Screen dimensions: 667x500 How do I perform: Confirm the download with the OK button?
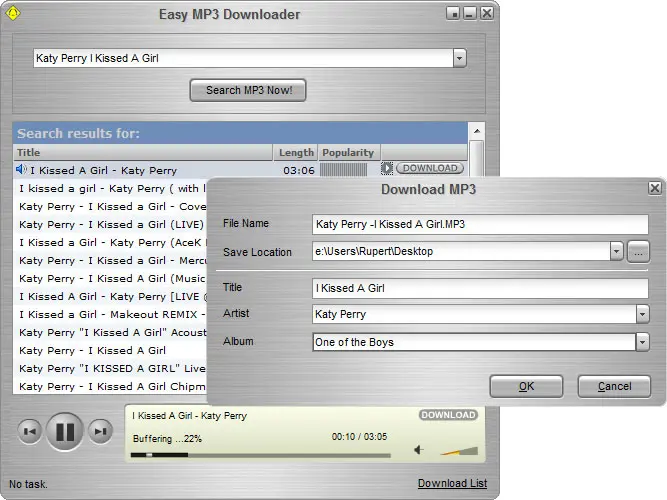(526, 386)
